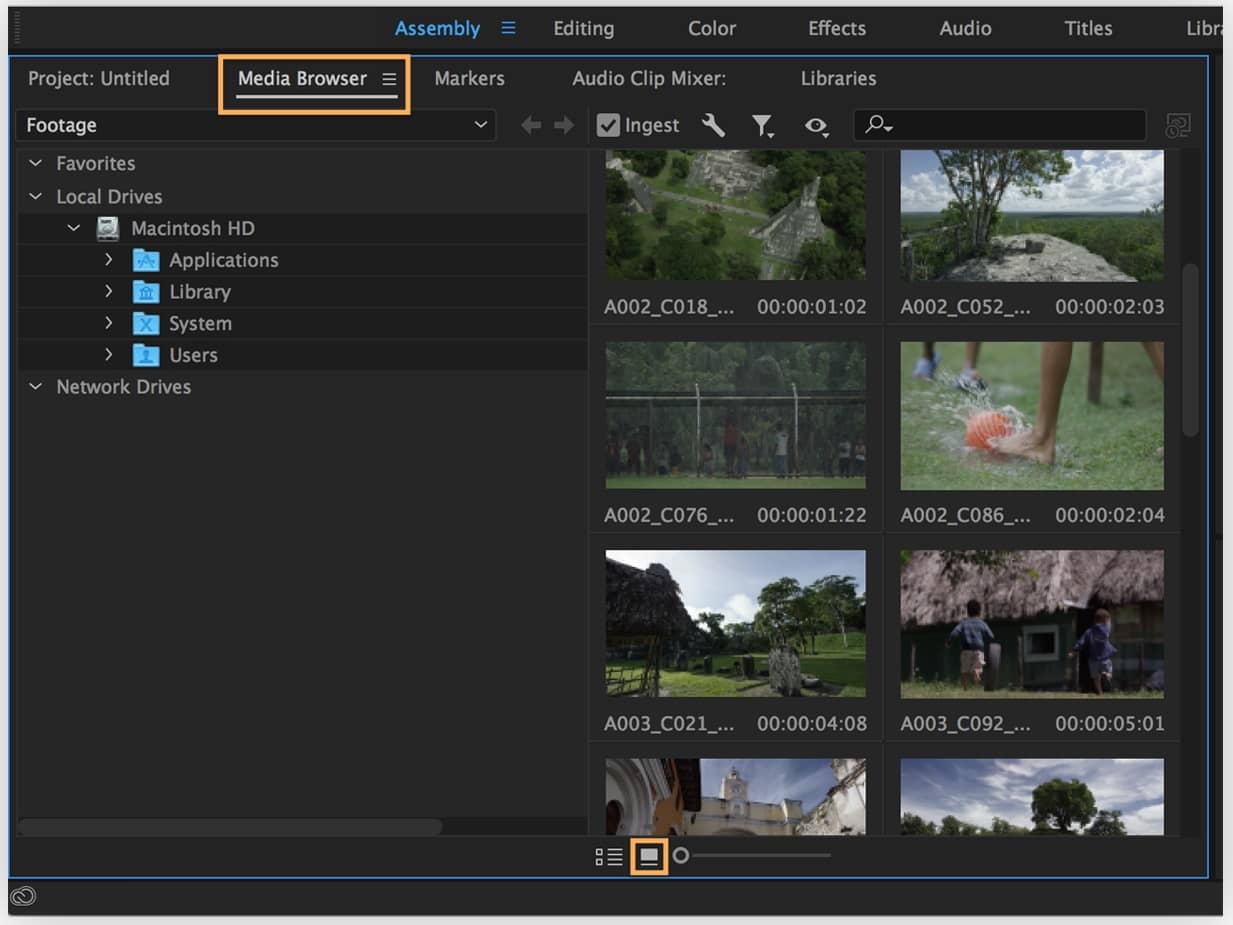Collapse the Network Drives section
Image resolution: width=1233 pixels, height=925 pixels.
[x=36, y=386]
